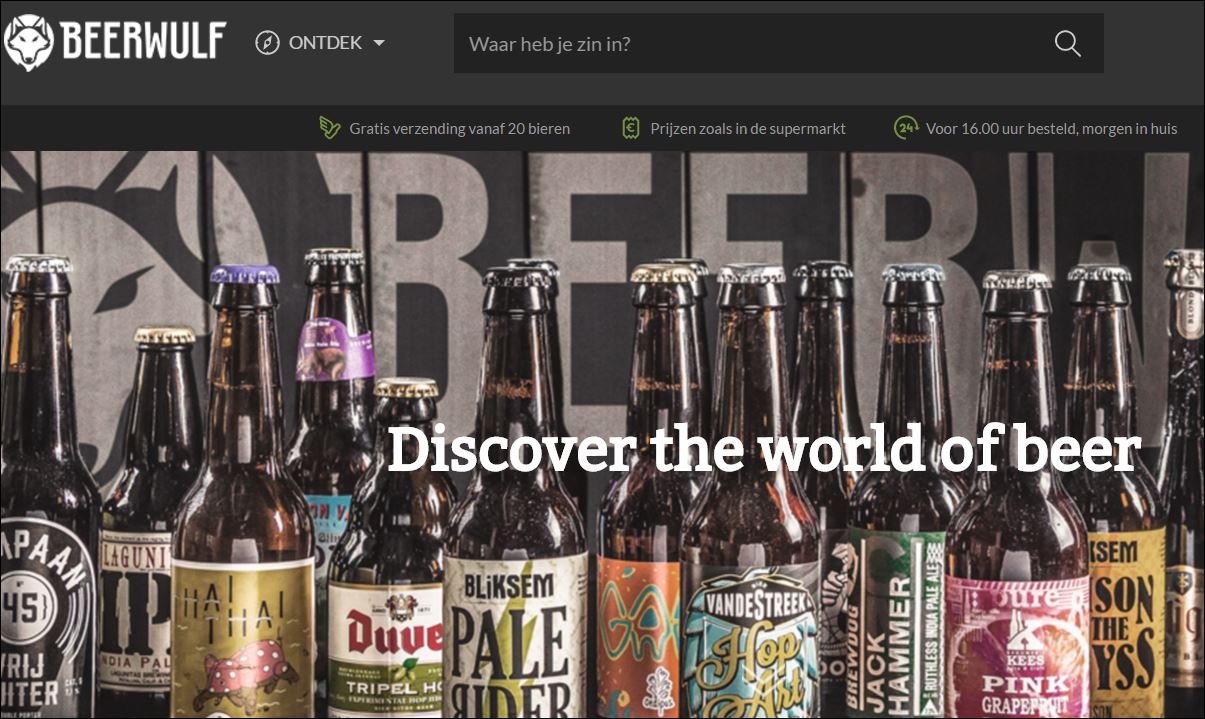Open 'Prijzen zoals in de supermarkt' link
The height and width of the screenshot is (719, 1205).
point(747,128)
